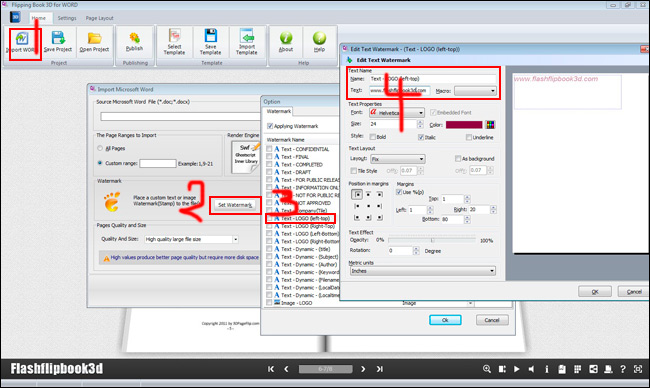Check the Bold style checkbox
This screenshot has height=388, width=650.
click(x=373, y=137)
